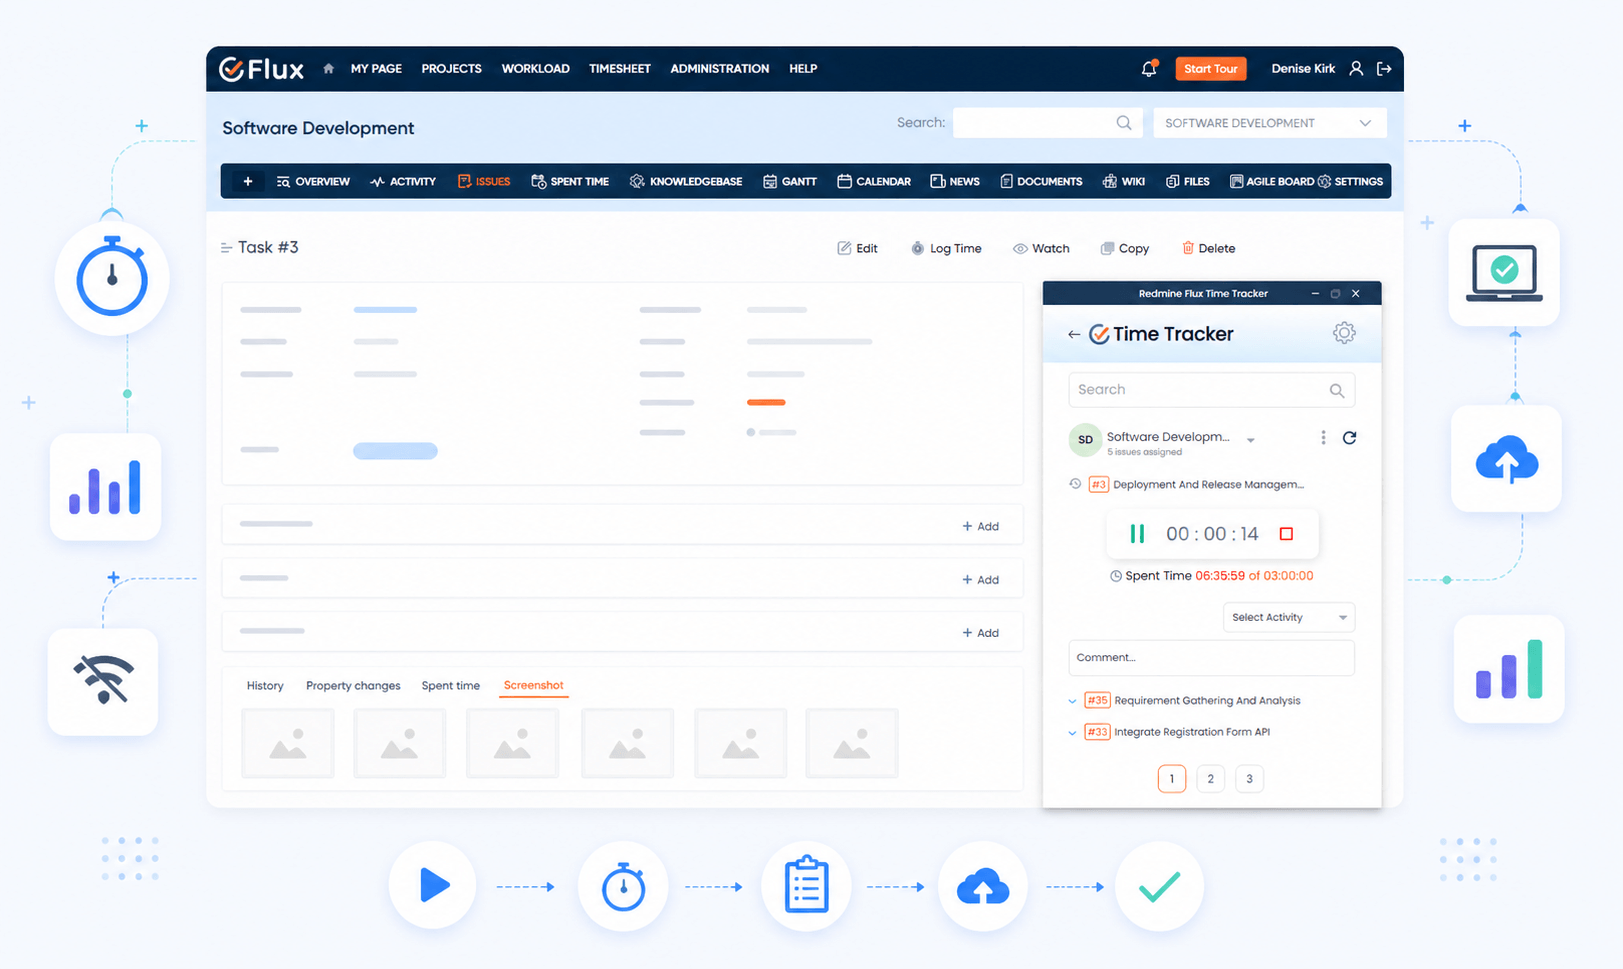This screenshot has height=969, width=1623.
Task: Open the TIMESHEET menu
Action: pyautogui.click(x=619, y=69)
